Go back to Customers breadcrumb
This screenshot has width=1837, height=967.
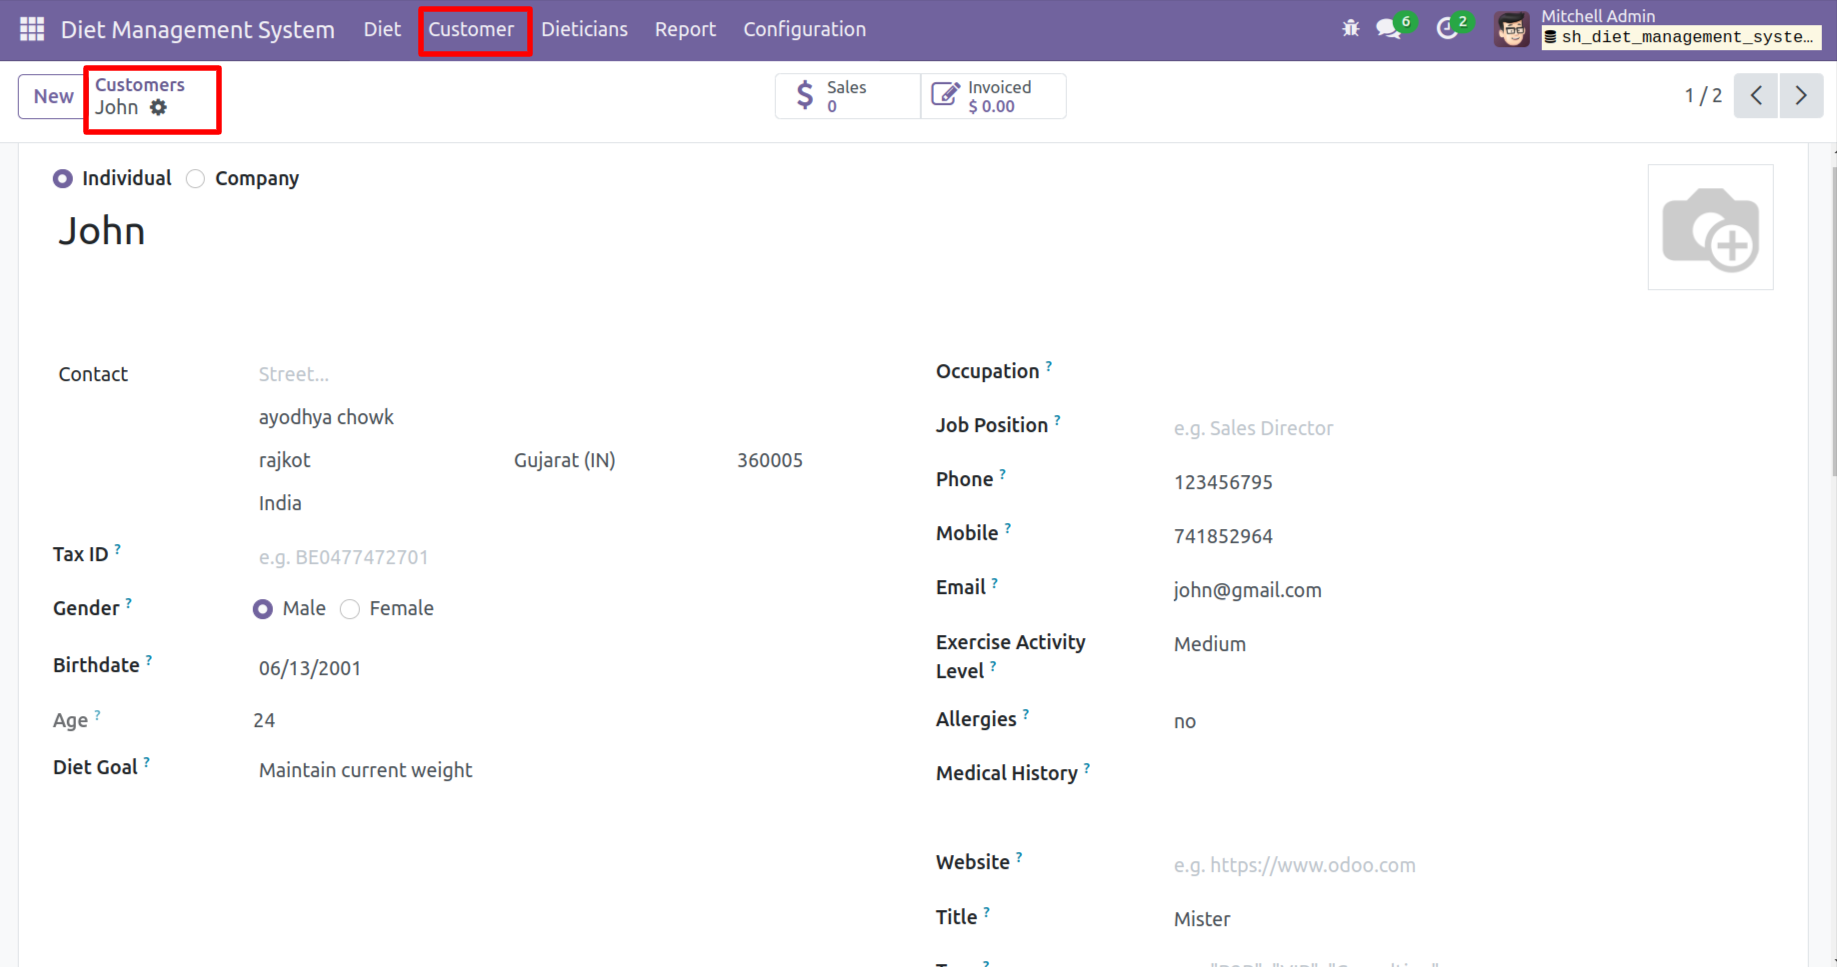coord(140,85)
